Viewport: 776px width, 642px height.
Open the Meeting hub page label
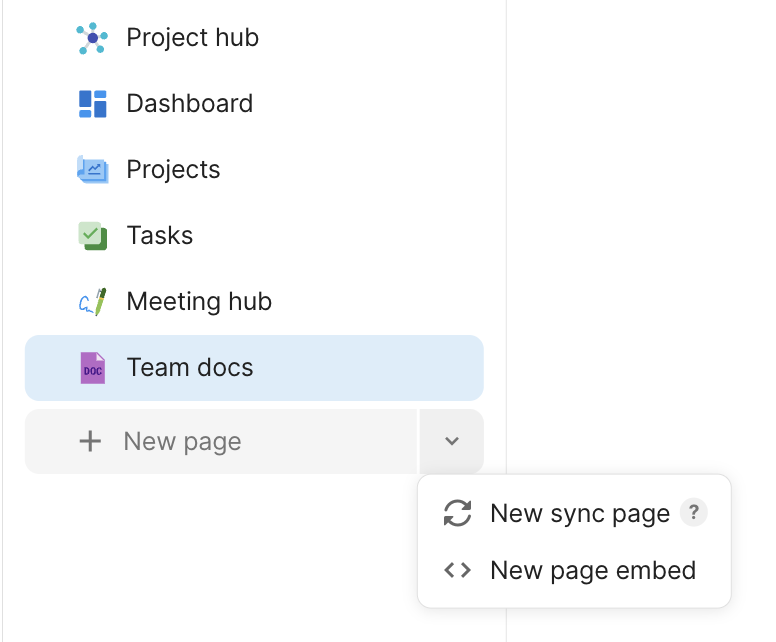[x=199, y=302]
